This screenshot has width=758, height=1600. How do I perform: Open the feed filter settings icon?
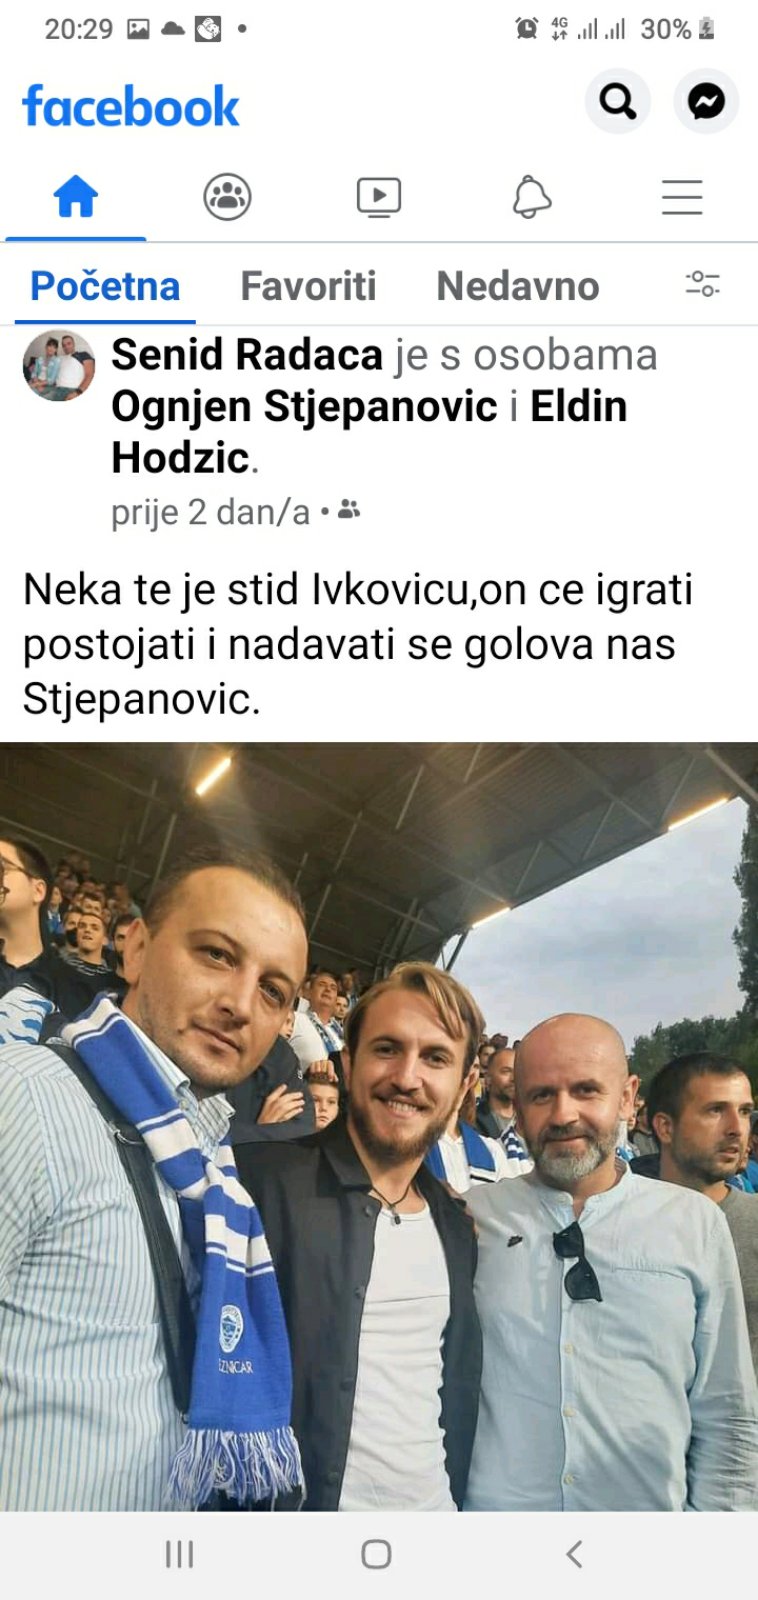[x=702, y=284]
